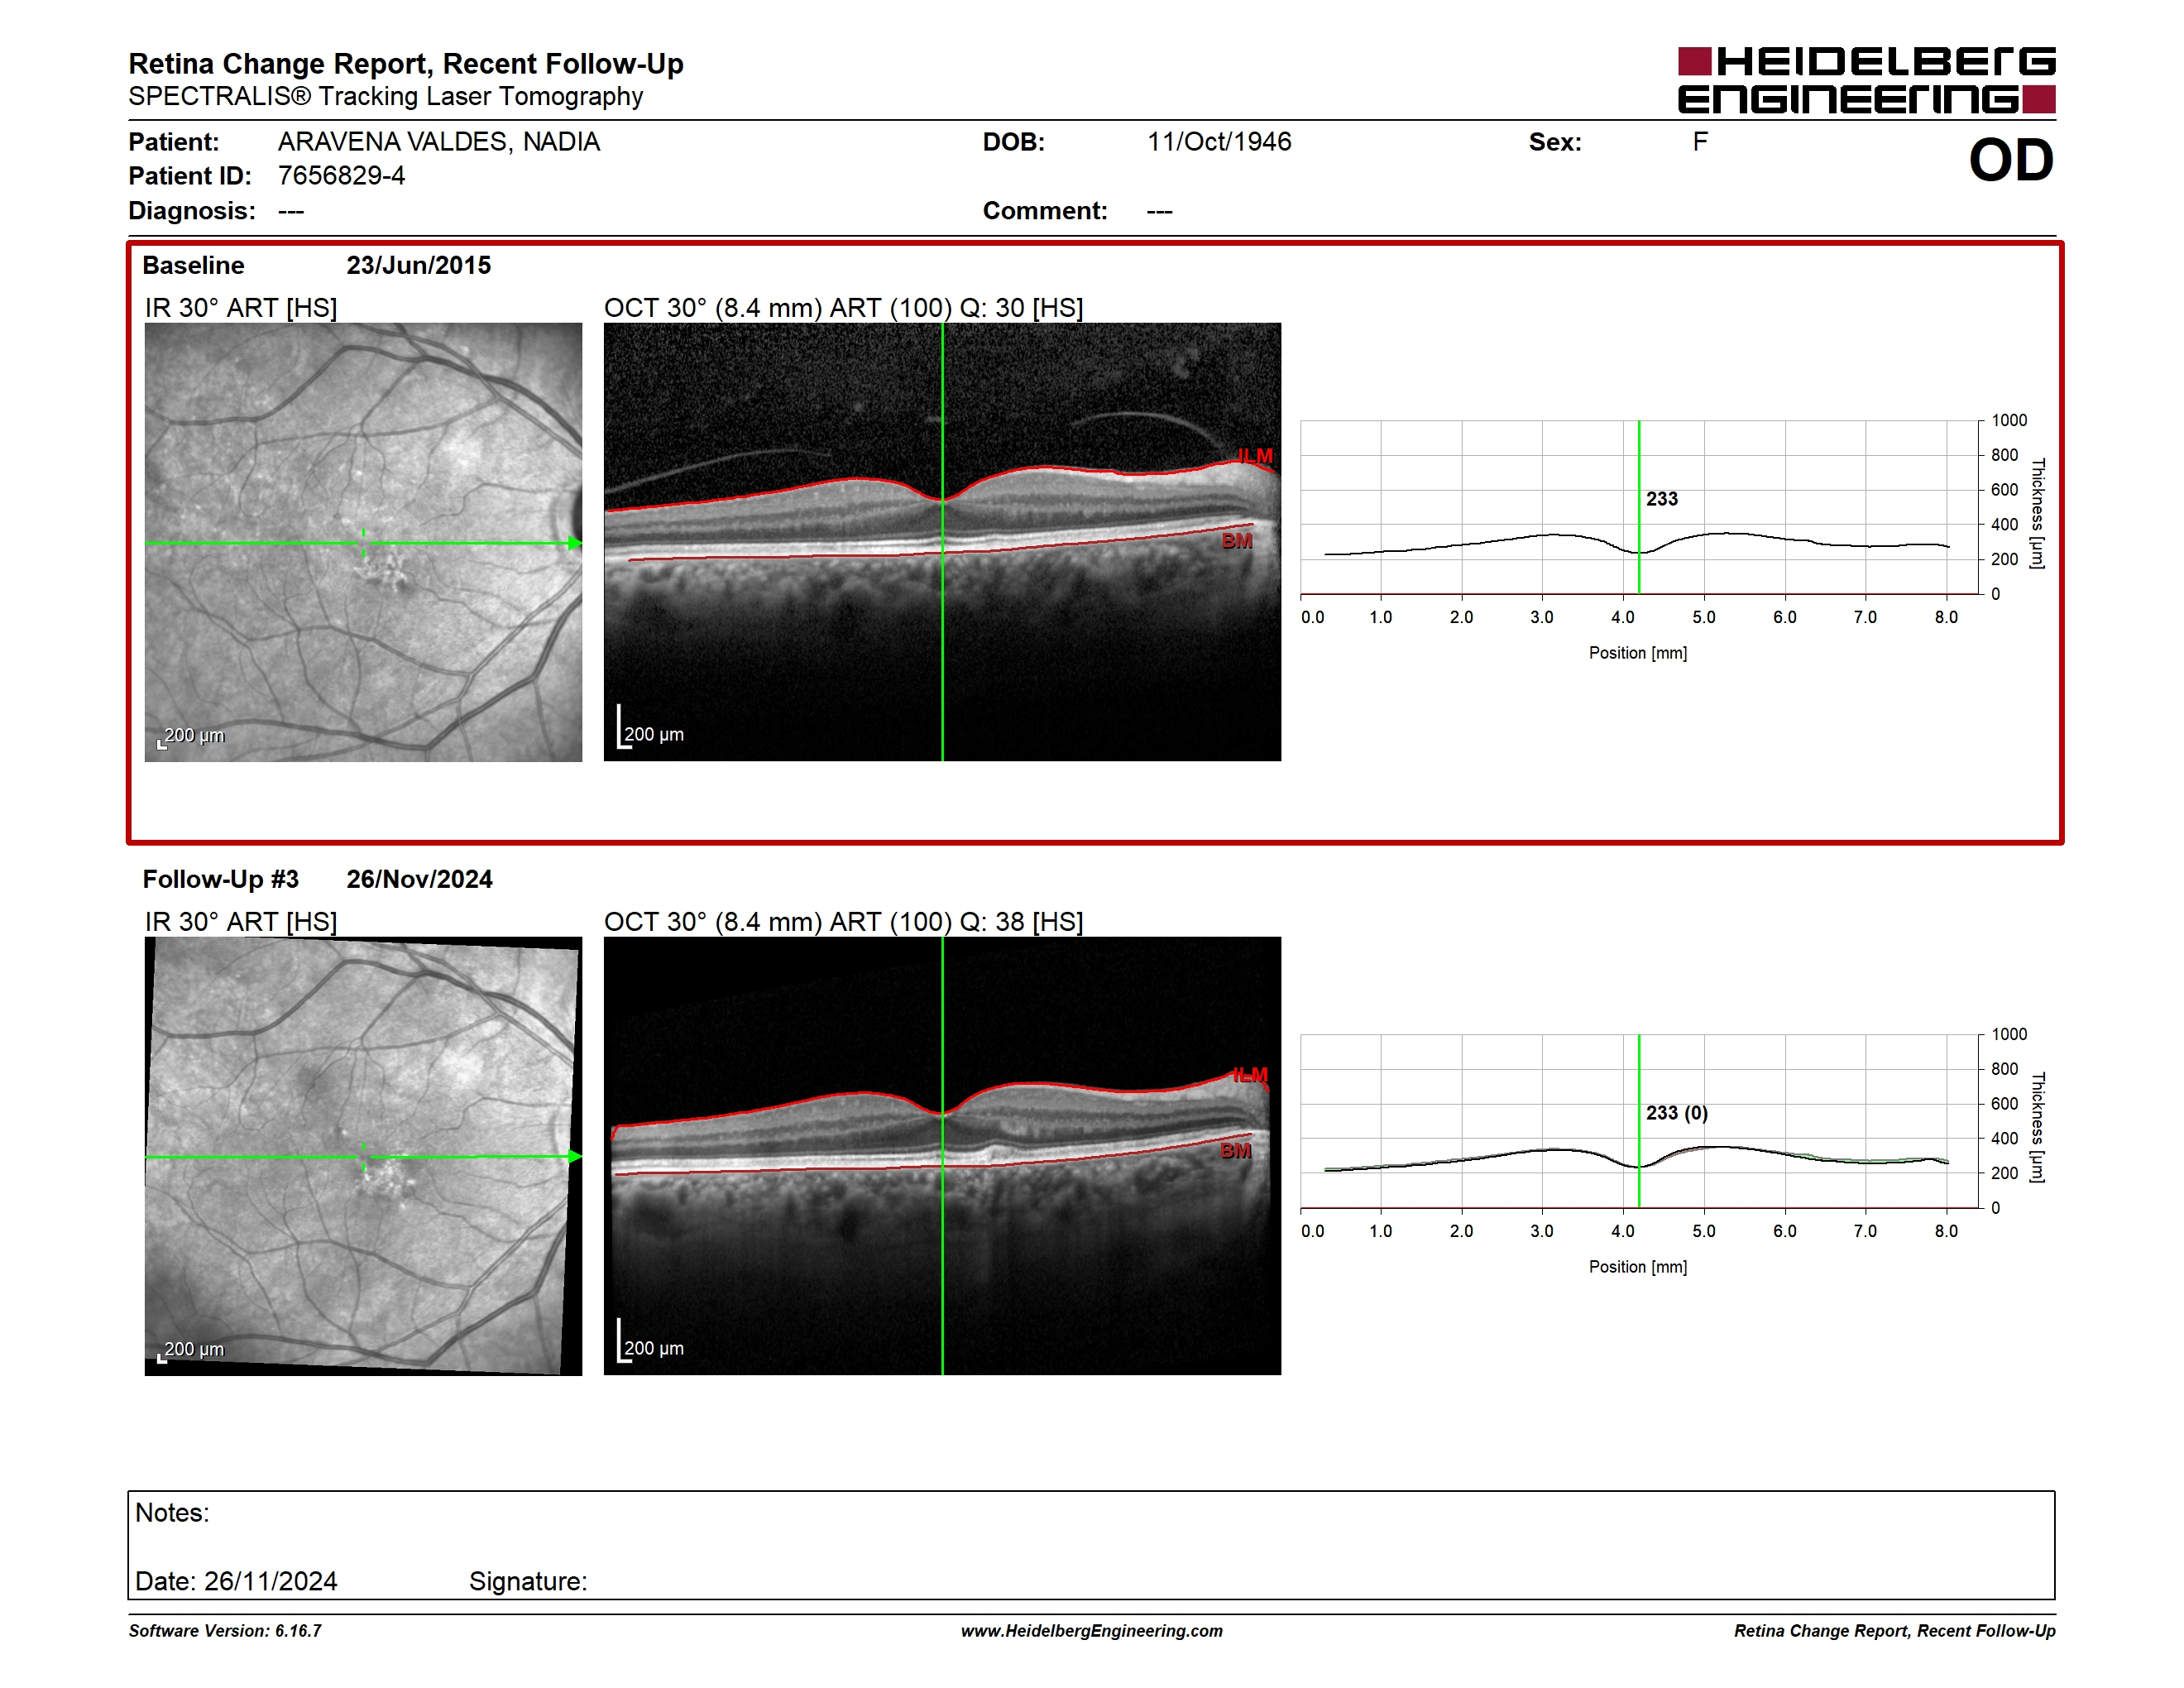Image resolution: width=2184 pixels, height=1688 pixels.
Task: Click the 200 µm scale bar on baseline IR image
Action: click(191, 737)
